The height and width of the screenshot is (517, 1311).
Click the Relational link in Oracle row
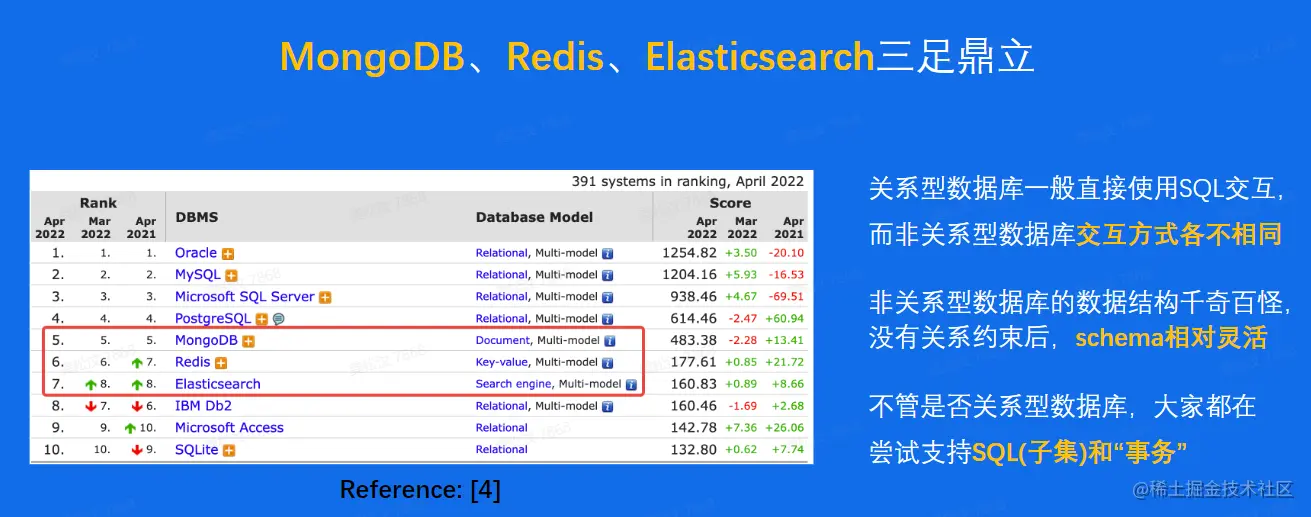(502, 254)
